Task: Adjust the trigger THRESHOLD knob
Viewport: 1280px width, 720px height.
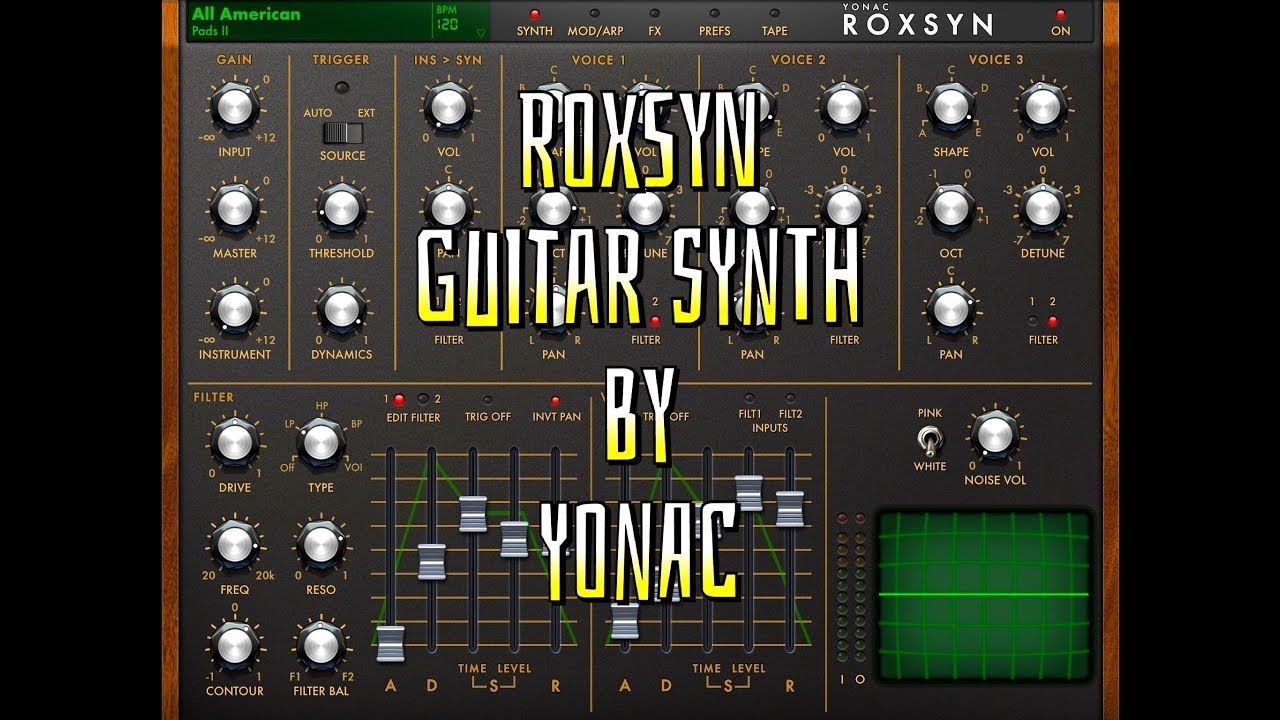Action: [341, 208]
